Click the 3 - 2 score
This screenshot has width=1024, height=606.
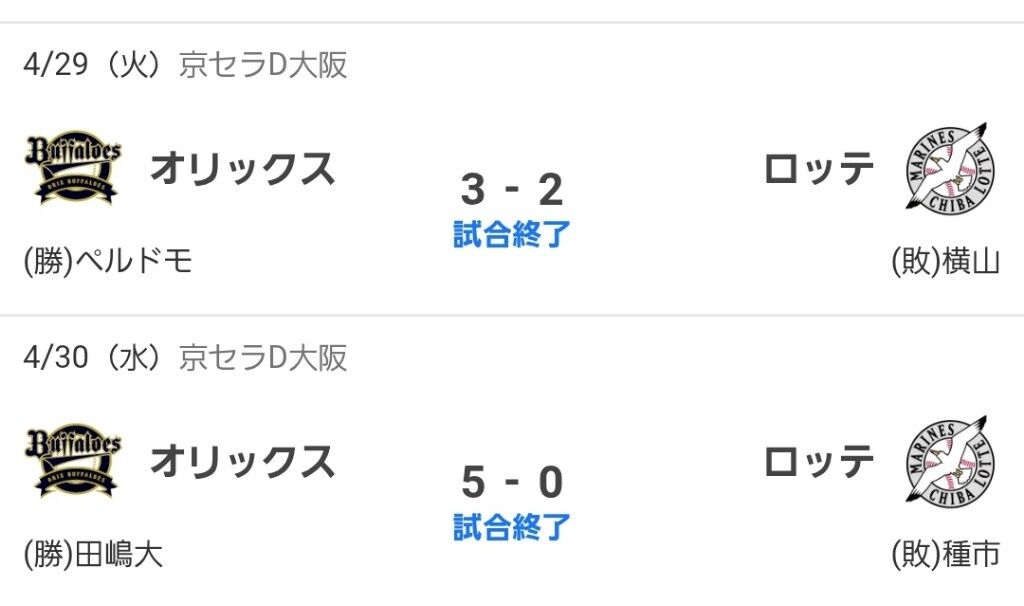point(512,188)
